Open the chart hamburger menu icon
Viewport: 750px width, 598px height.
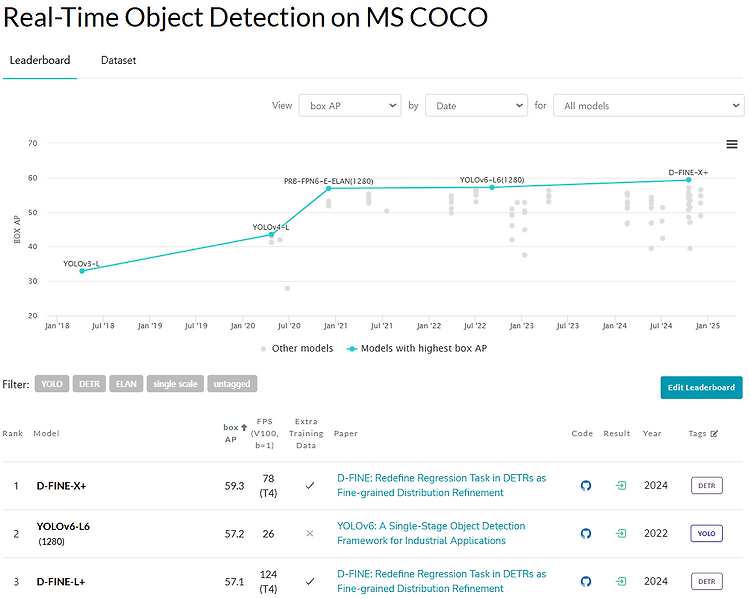pyautogui.click(x=731, y=144)
